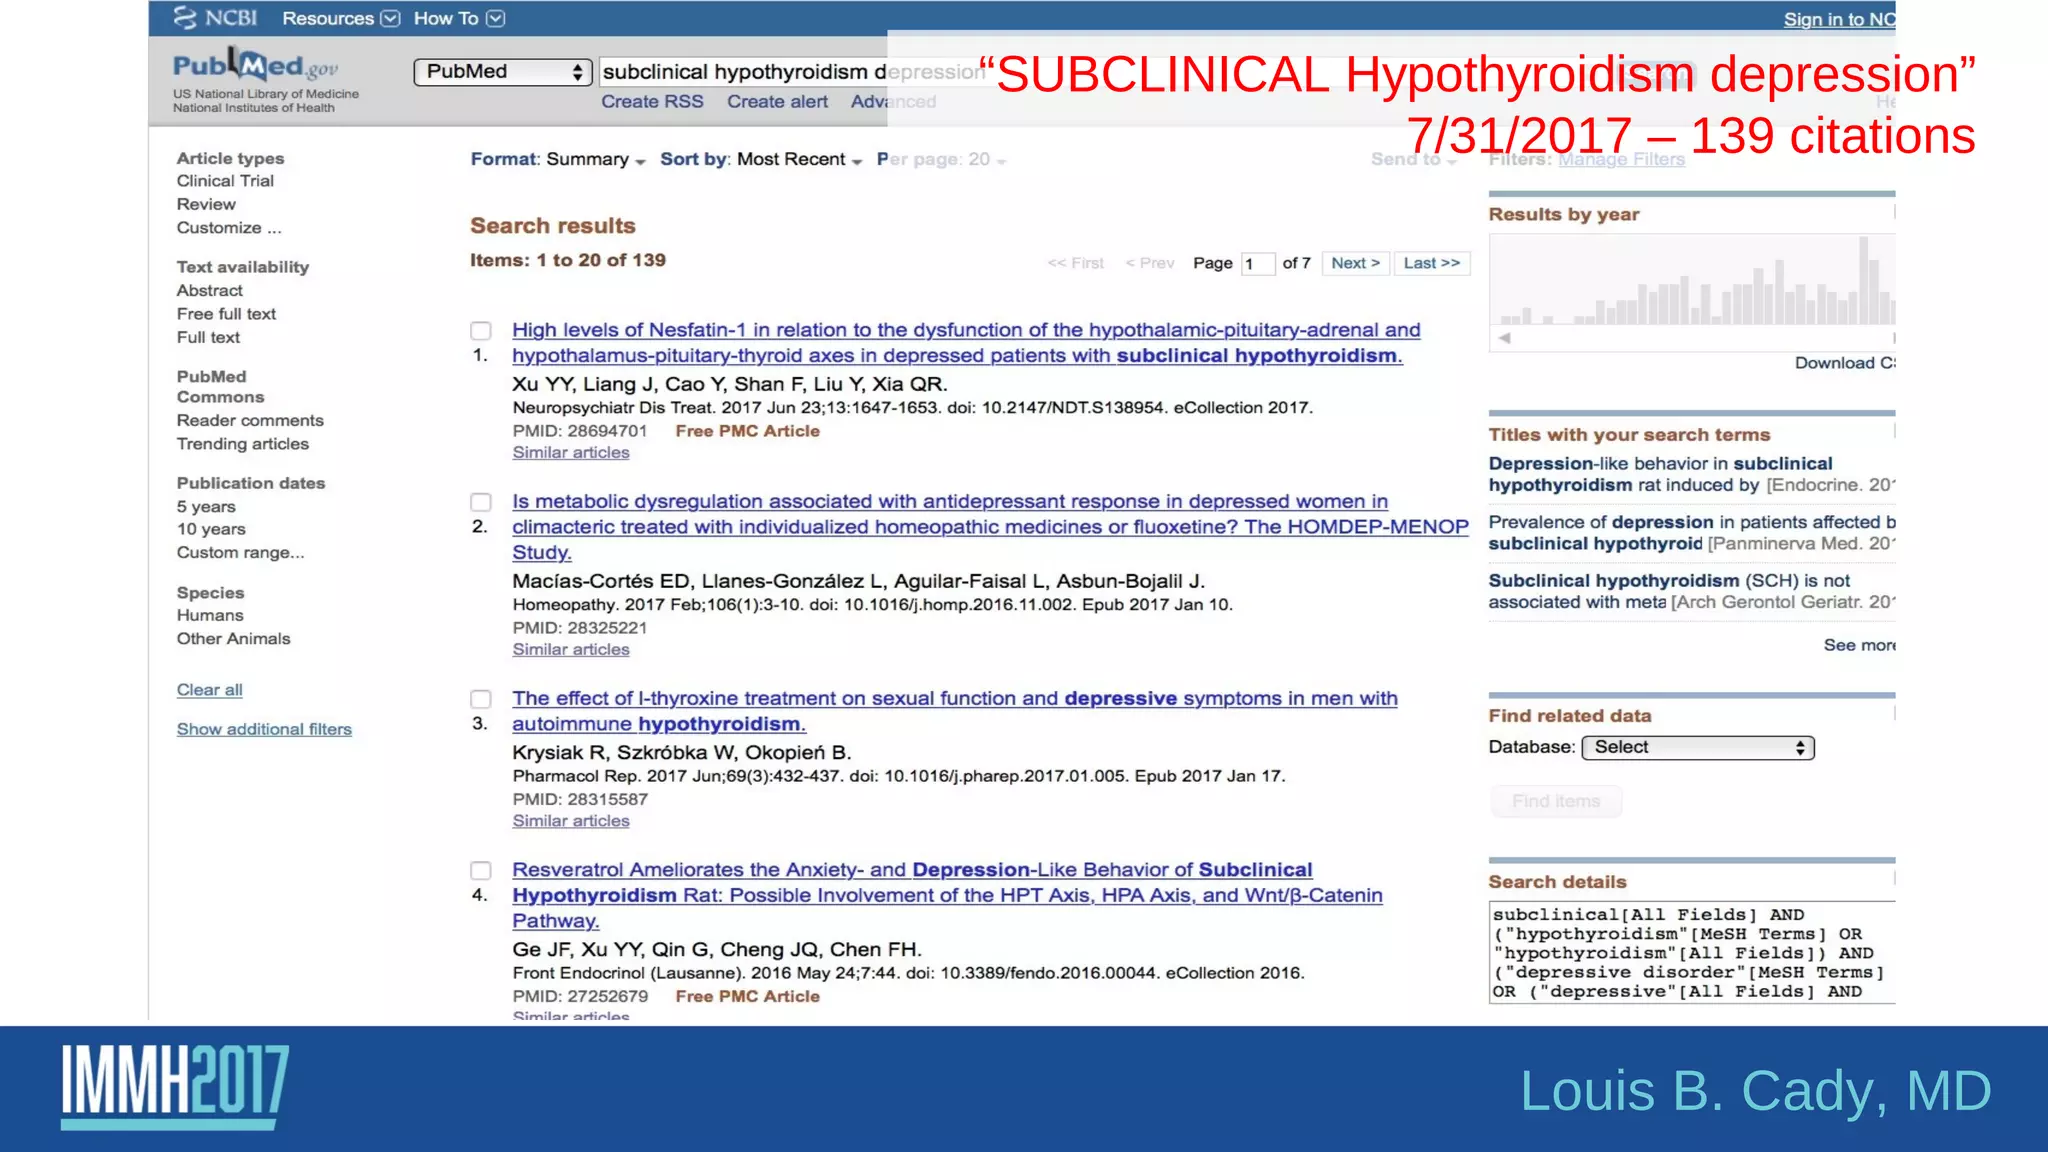Click Show additional filters
Screen dimensions: 2048x1152
point(264,729)
